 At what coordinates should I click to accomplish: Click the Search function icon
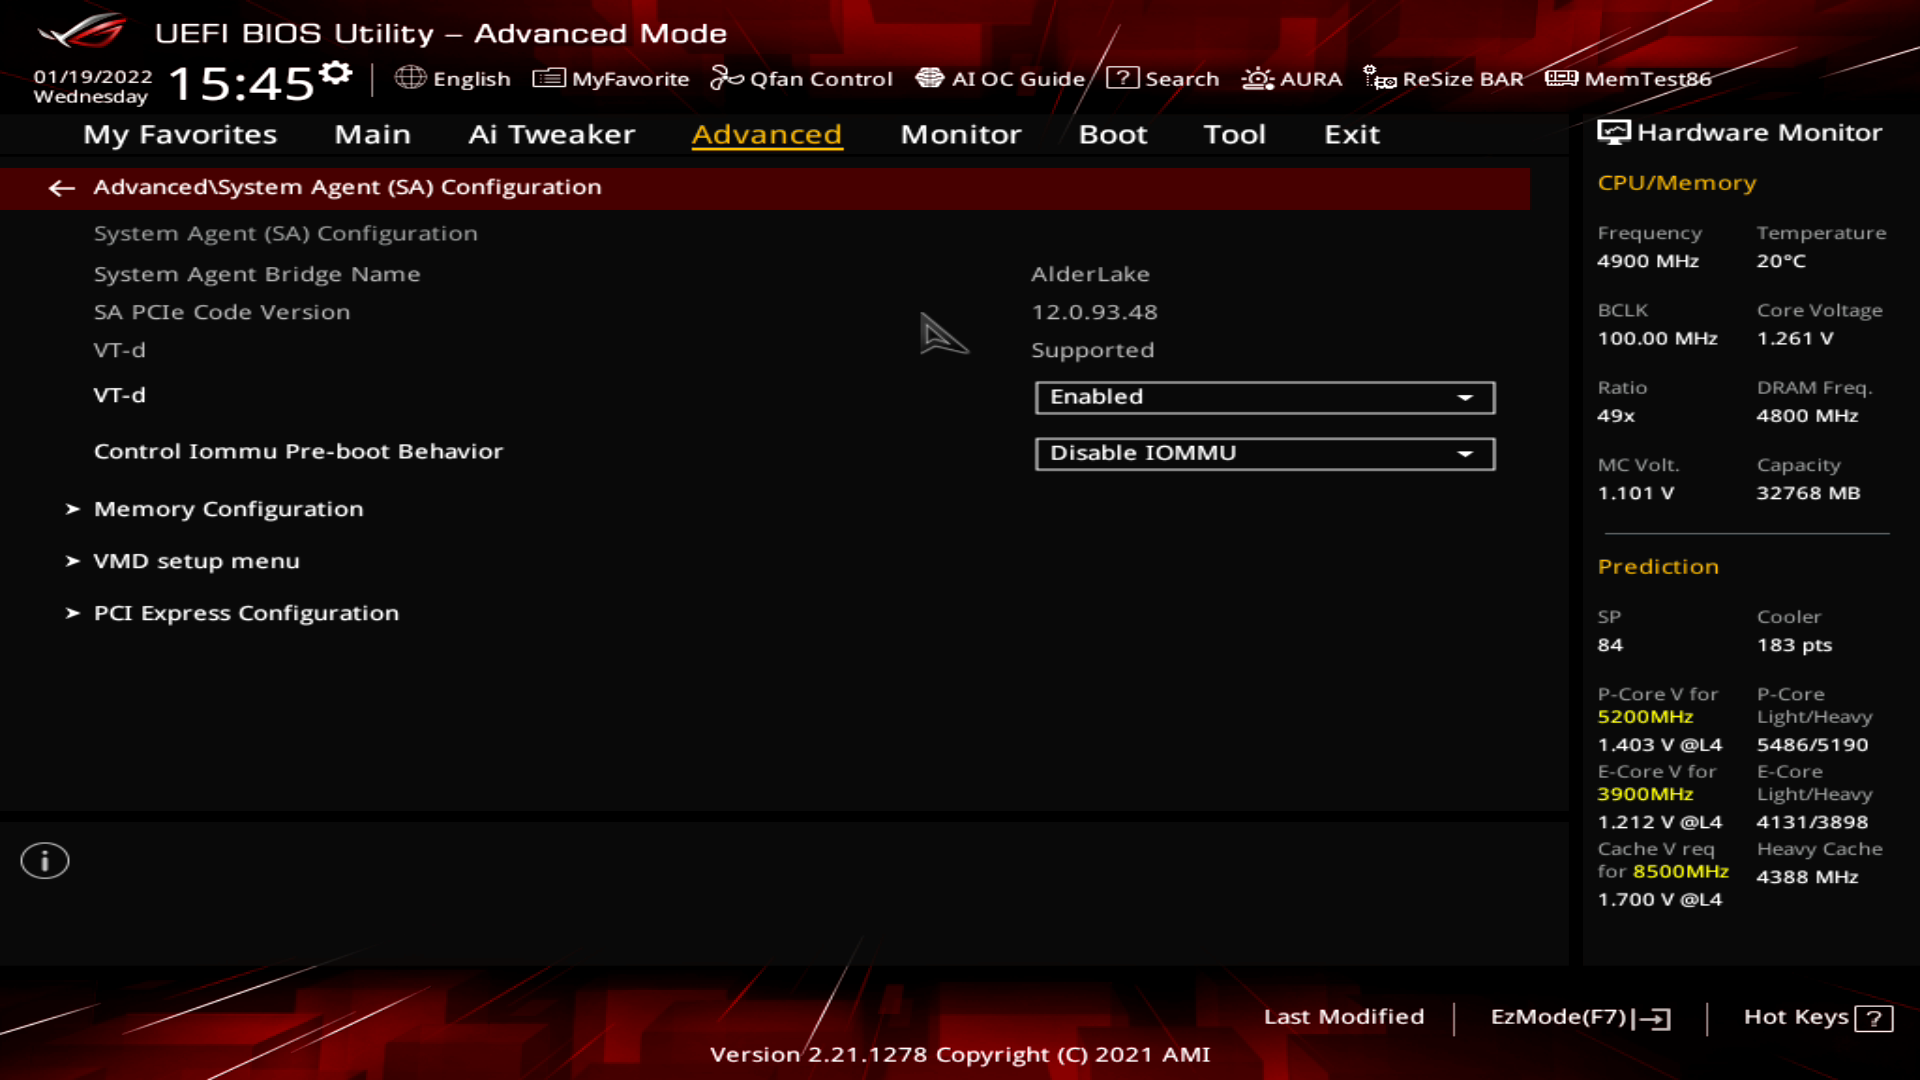point(1122,78)
